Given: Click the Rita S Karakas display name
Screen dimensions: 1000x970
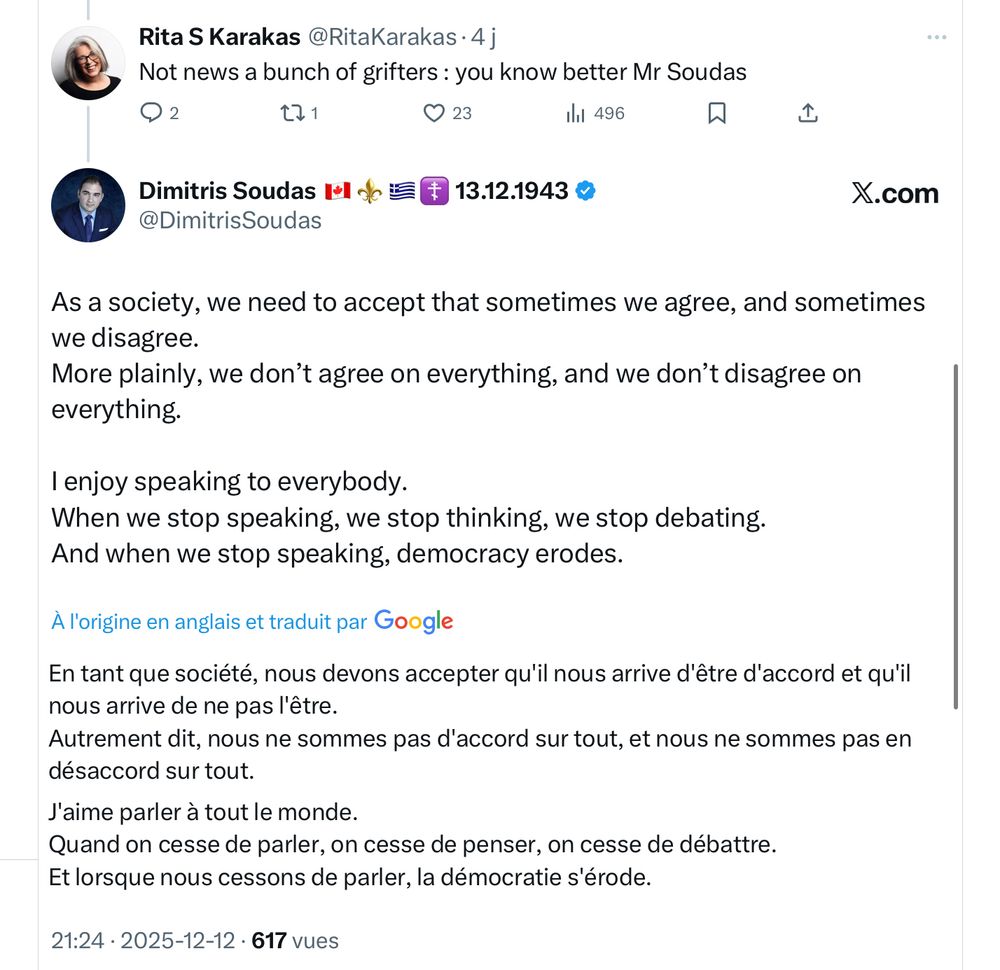Looking at the screenshot, I should [x=219, y=38].
